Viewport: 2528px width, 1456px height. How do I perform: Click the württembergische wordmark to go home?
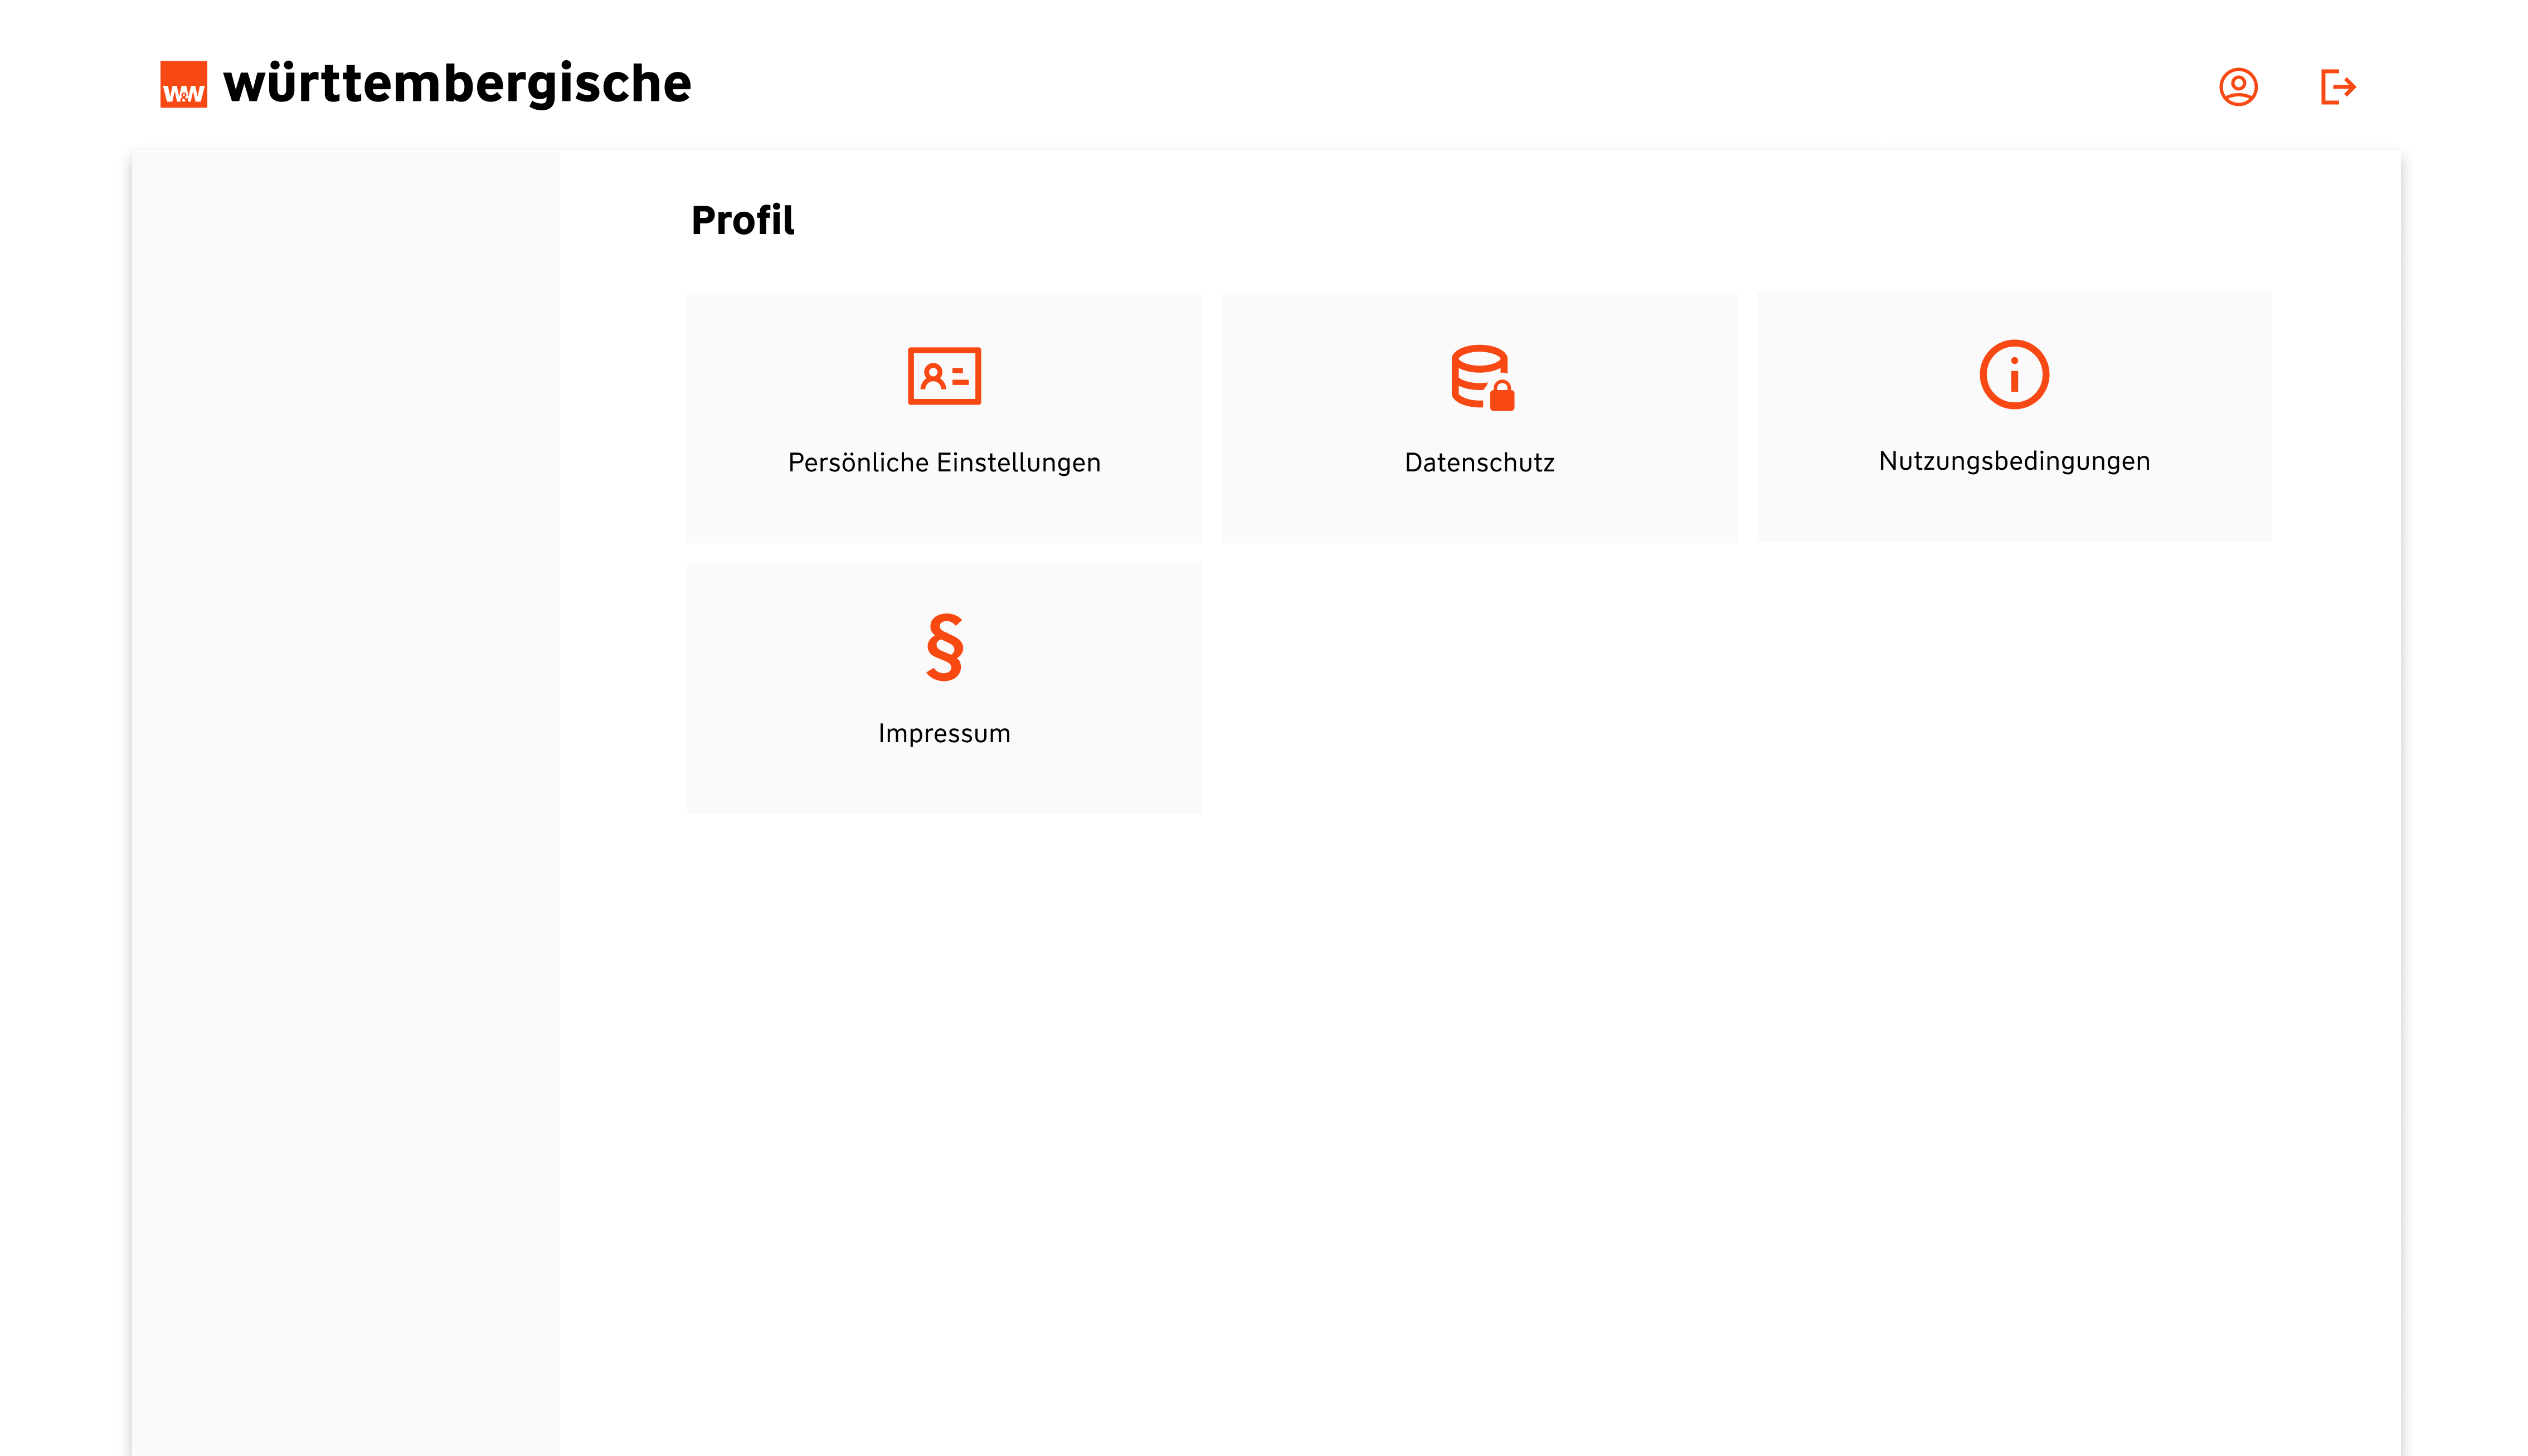(x=457, y=84)
